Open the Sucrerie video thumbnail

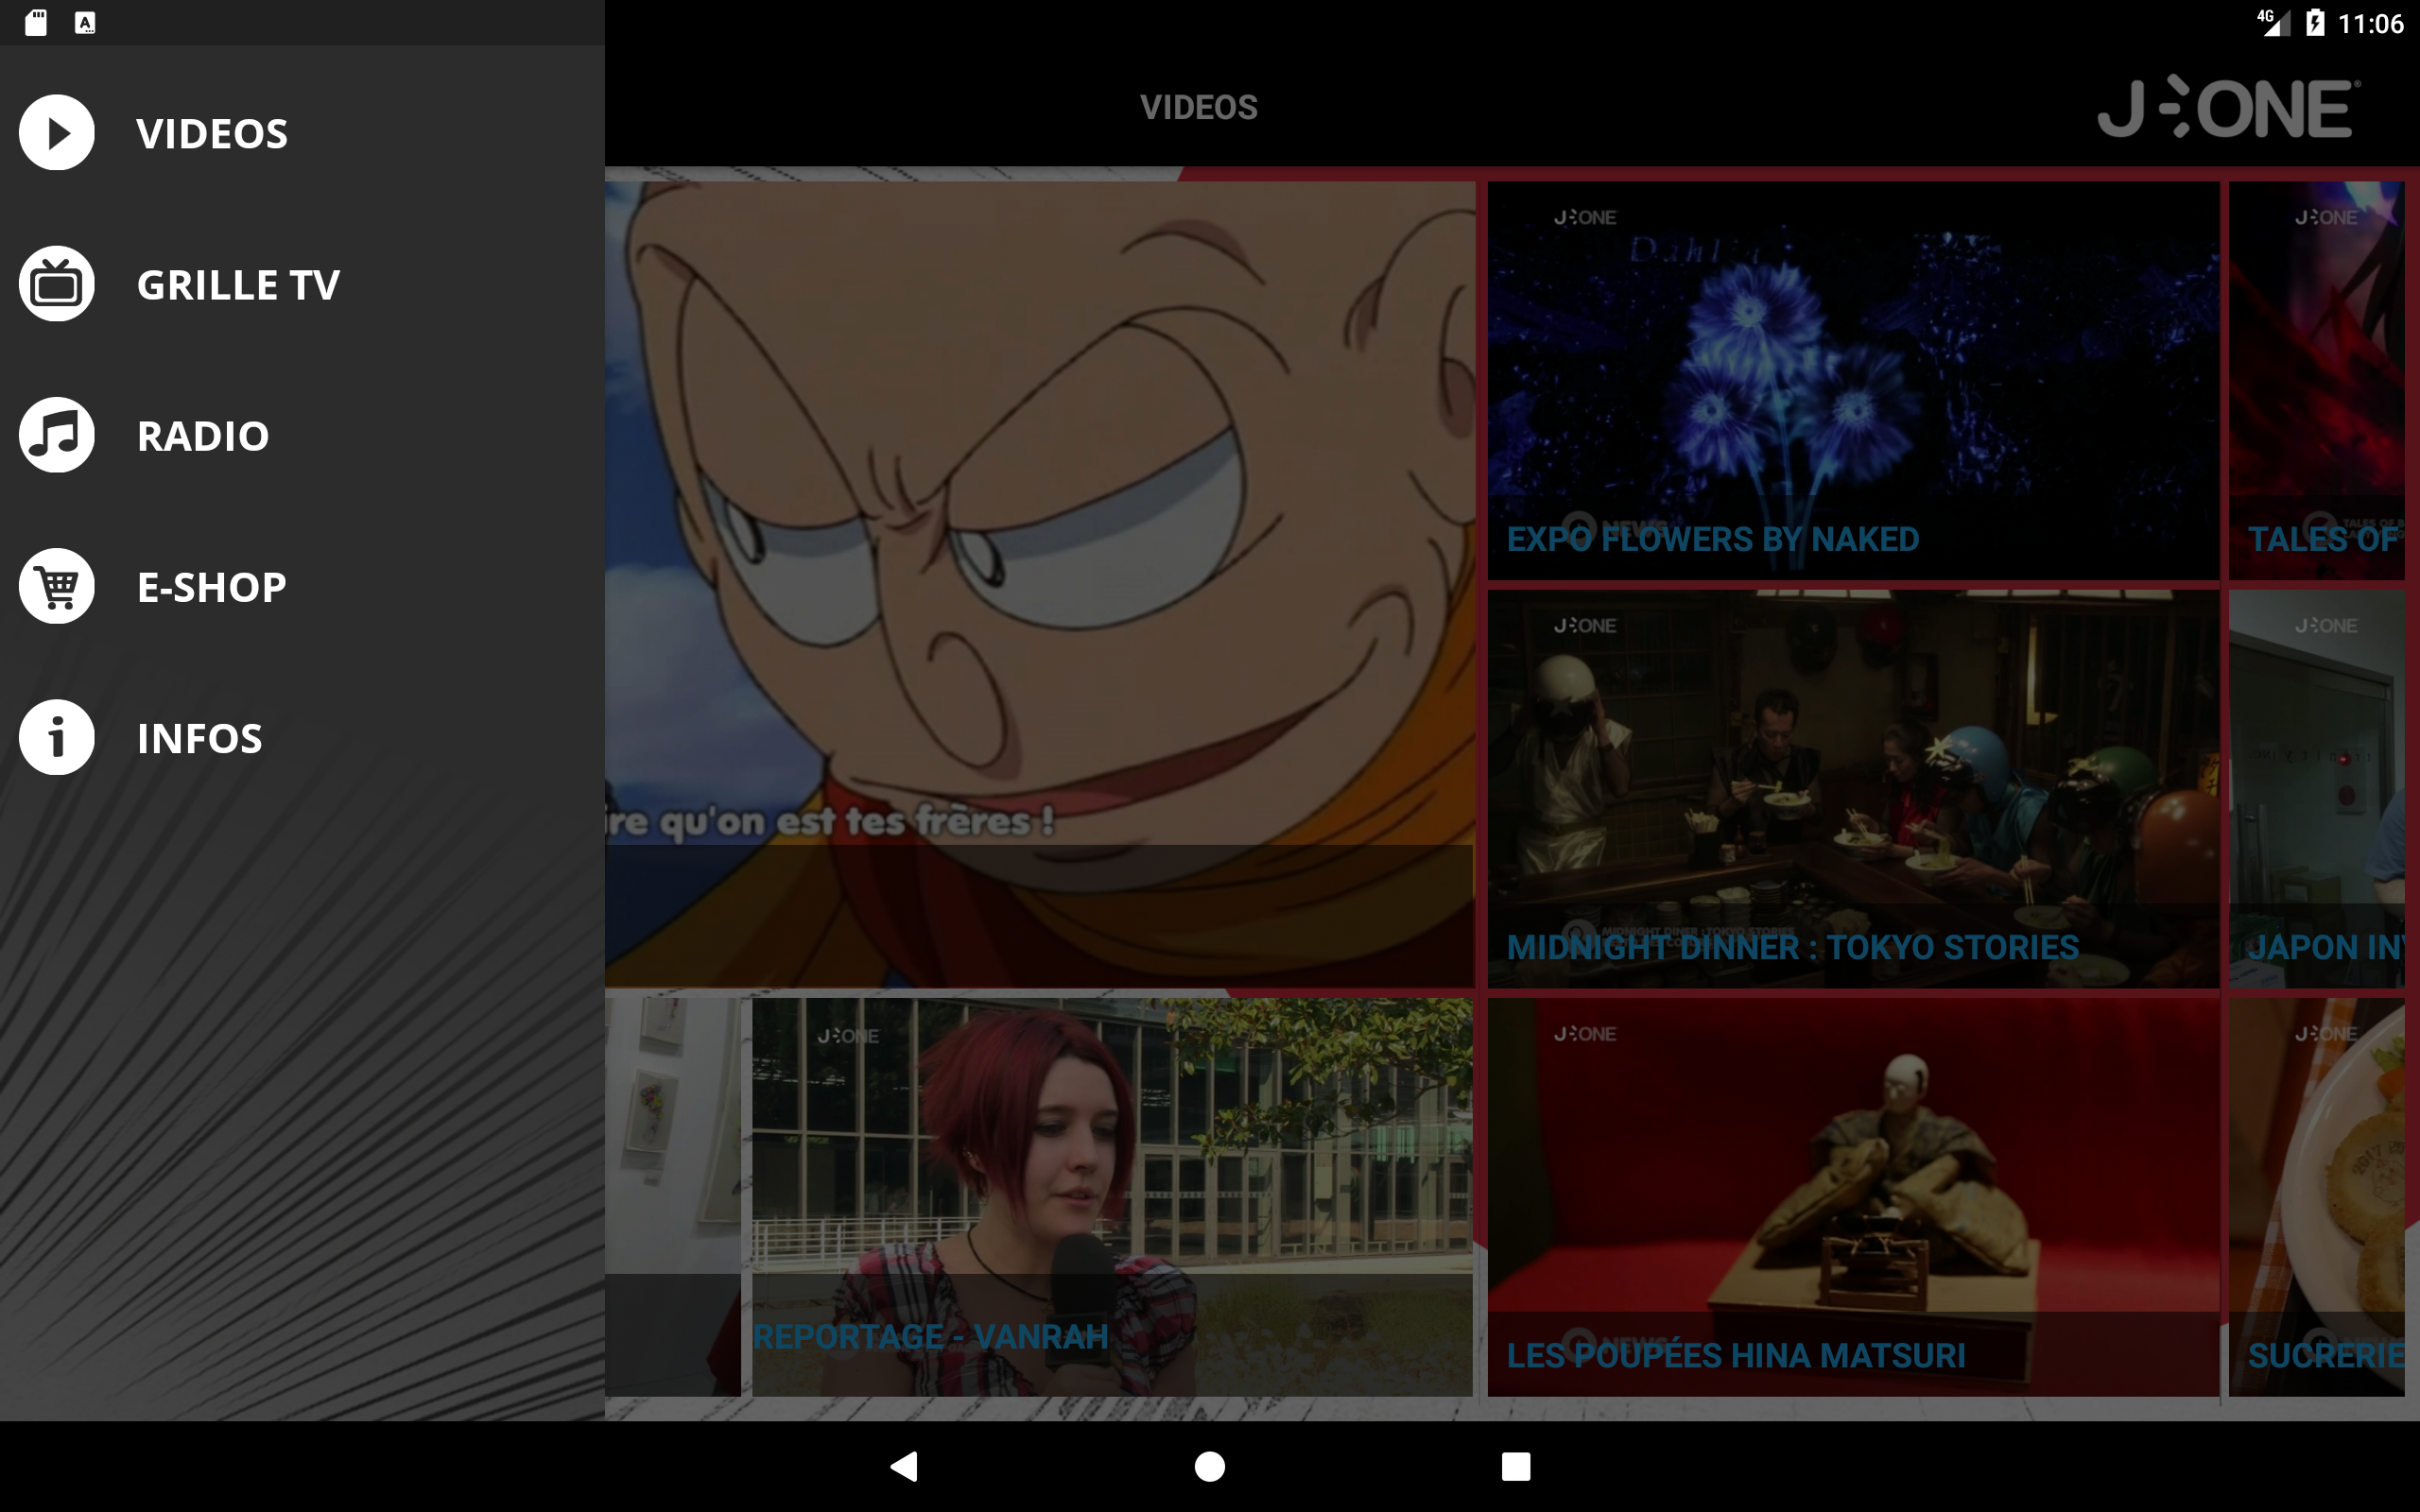[2316, 1197]
